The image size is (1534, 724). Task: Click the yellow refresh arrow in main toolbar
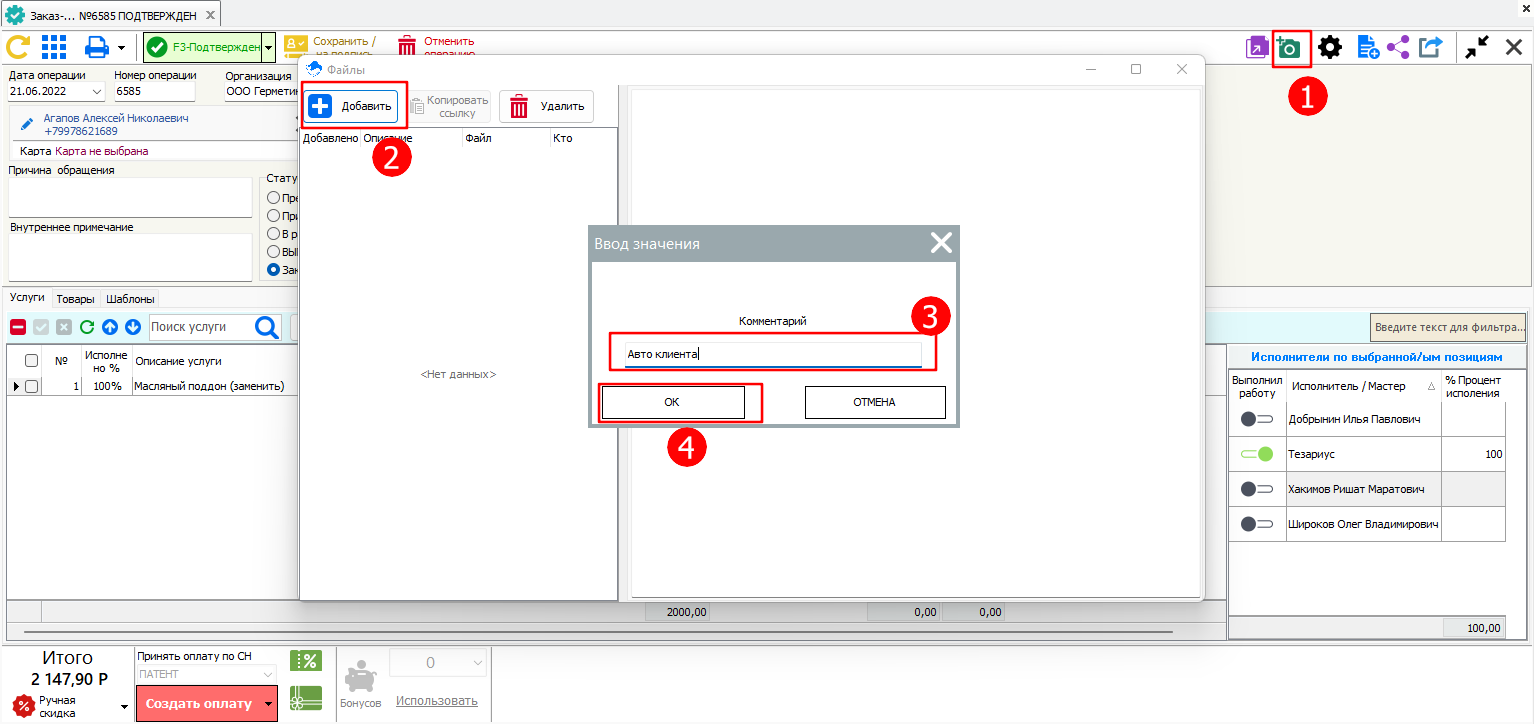[17, 47]
